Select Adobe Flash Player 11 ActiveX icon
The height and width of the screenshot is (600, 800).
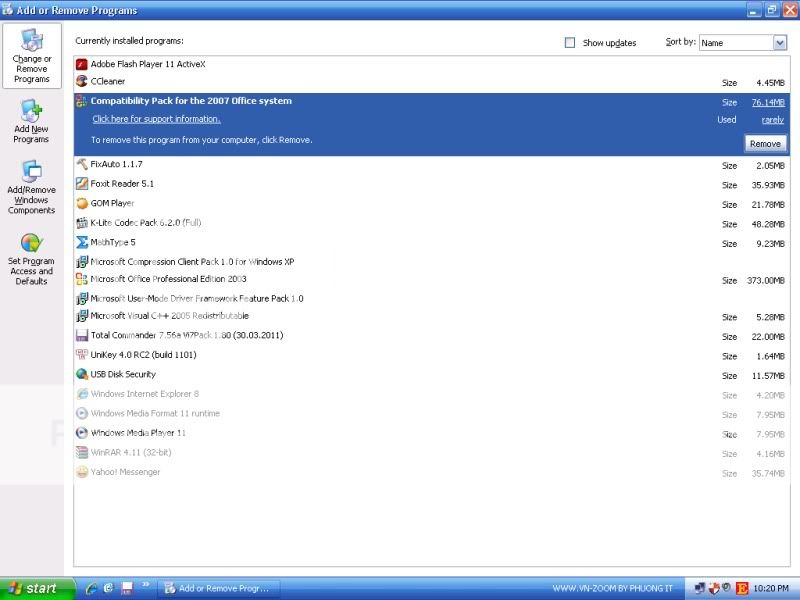(x=82, y=64)
